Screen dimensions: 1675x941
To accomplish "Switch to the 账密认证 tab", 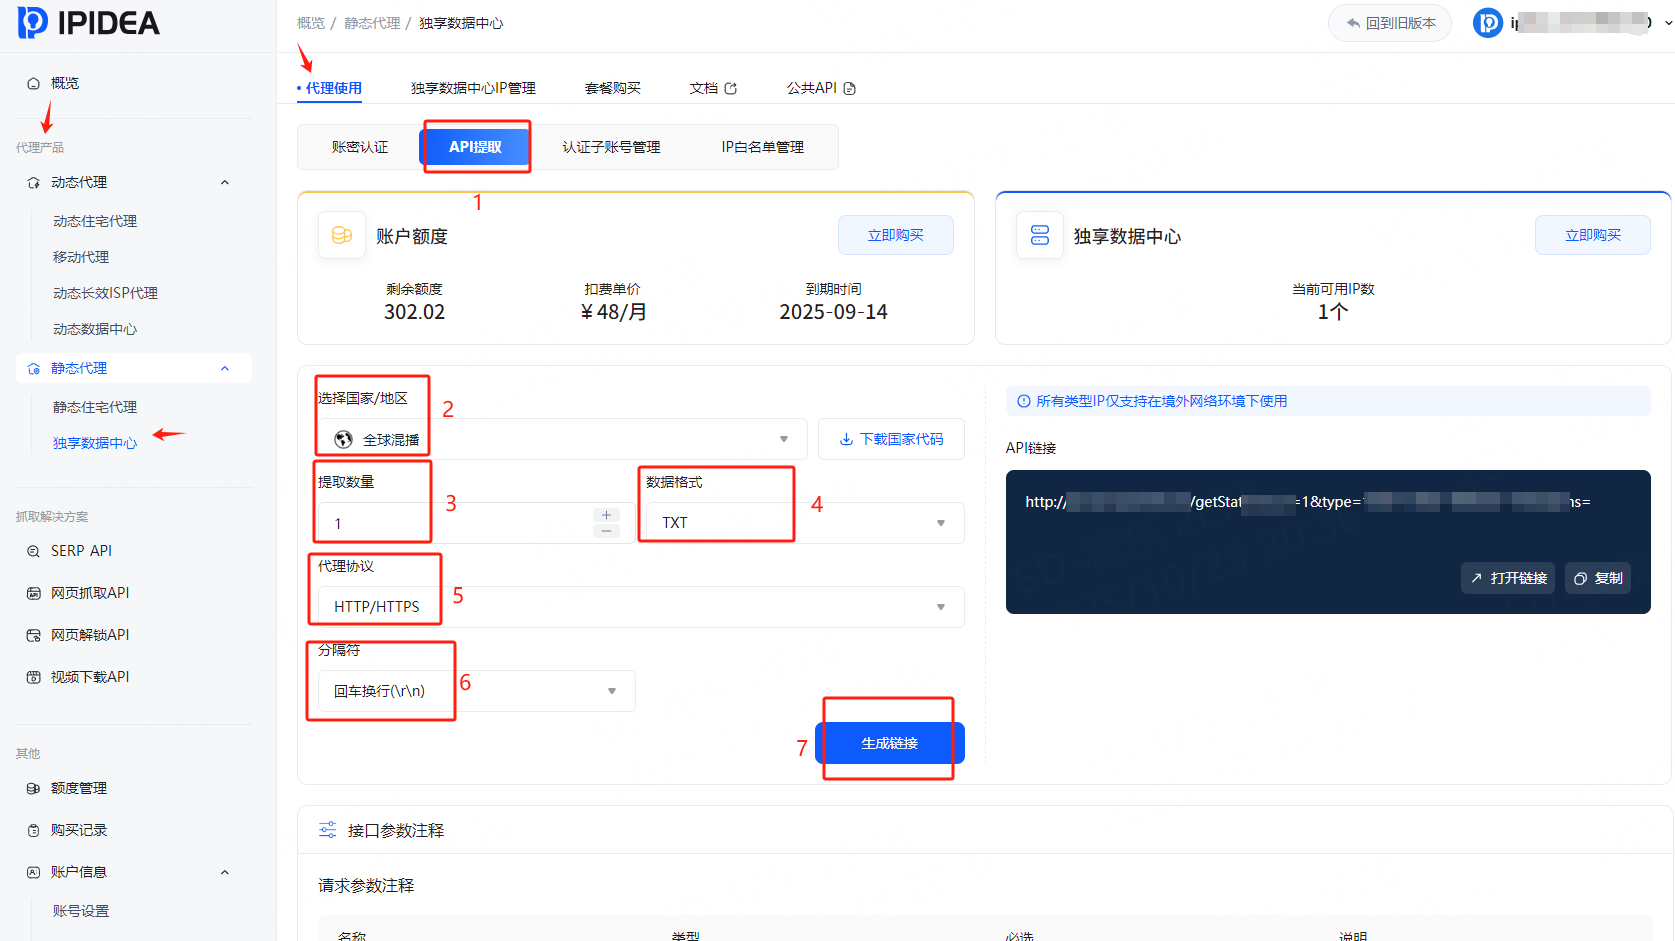I will tap(360, 147).
